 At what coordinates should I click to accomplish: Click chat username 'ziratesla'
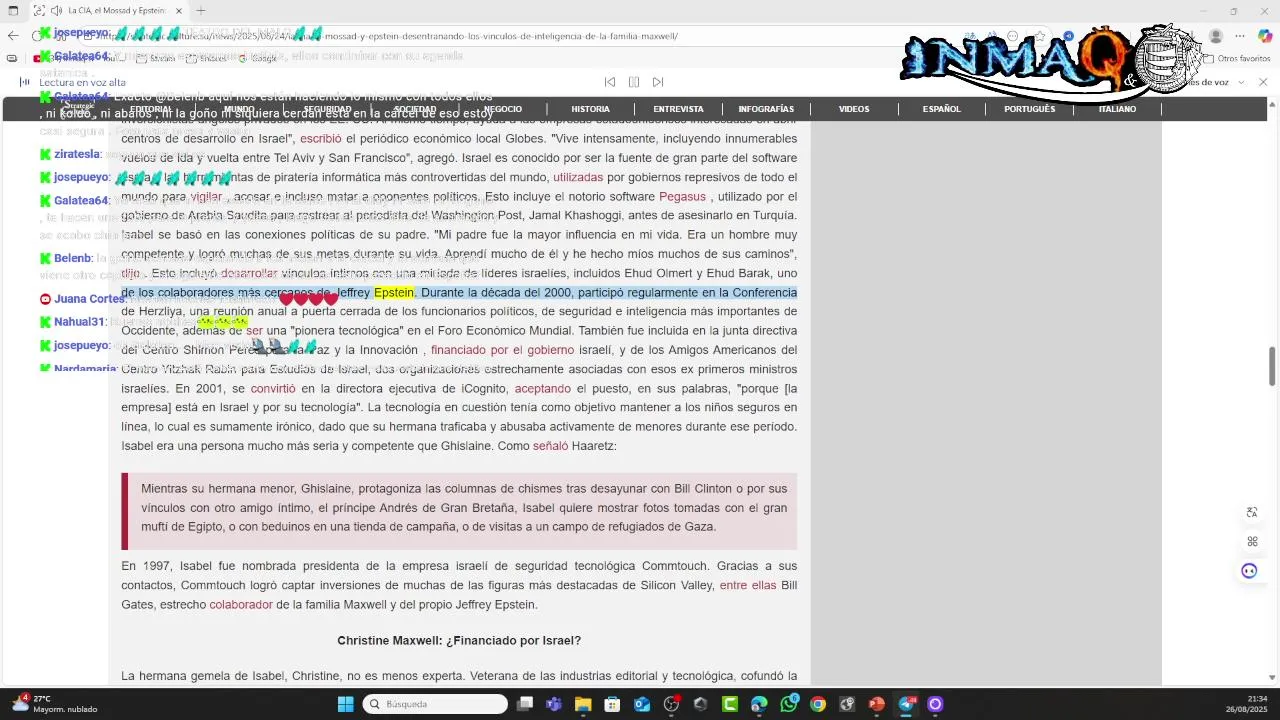(77, 154)
